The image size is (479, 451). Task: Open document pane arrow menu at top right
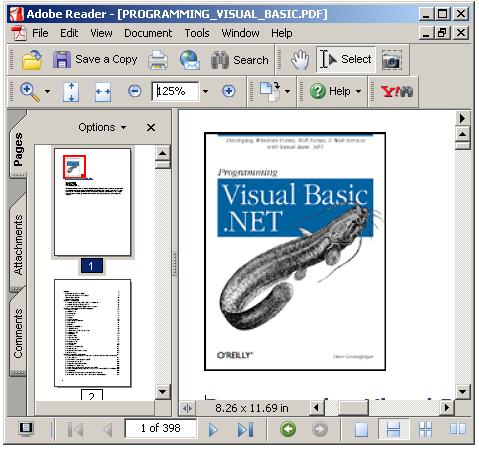point(462,118)
